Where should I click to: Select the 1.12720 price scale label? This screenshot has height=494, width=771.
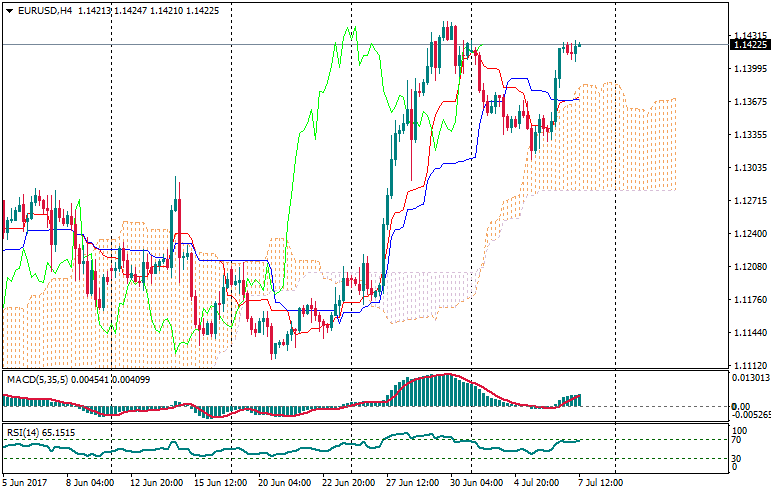750,201
